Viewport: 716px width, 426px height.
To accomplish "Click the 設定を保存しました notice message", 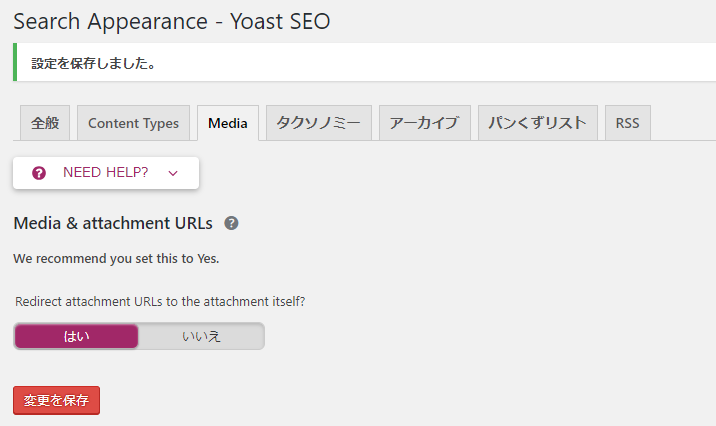I will point(94,63).
